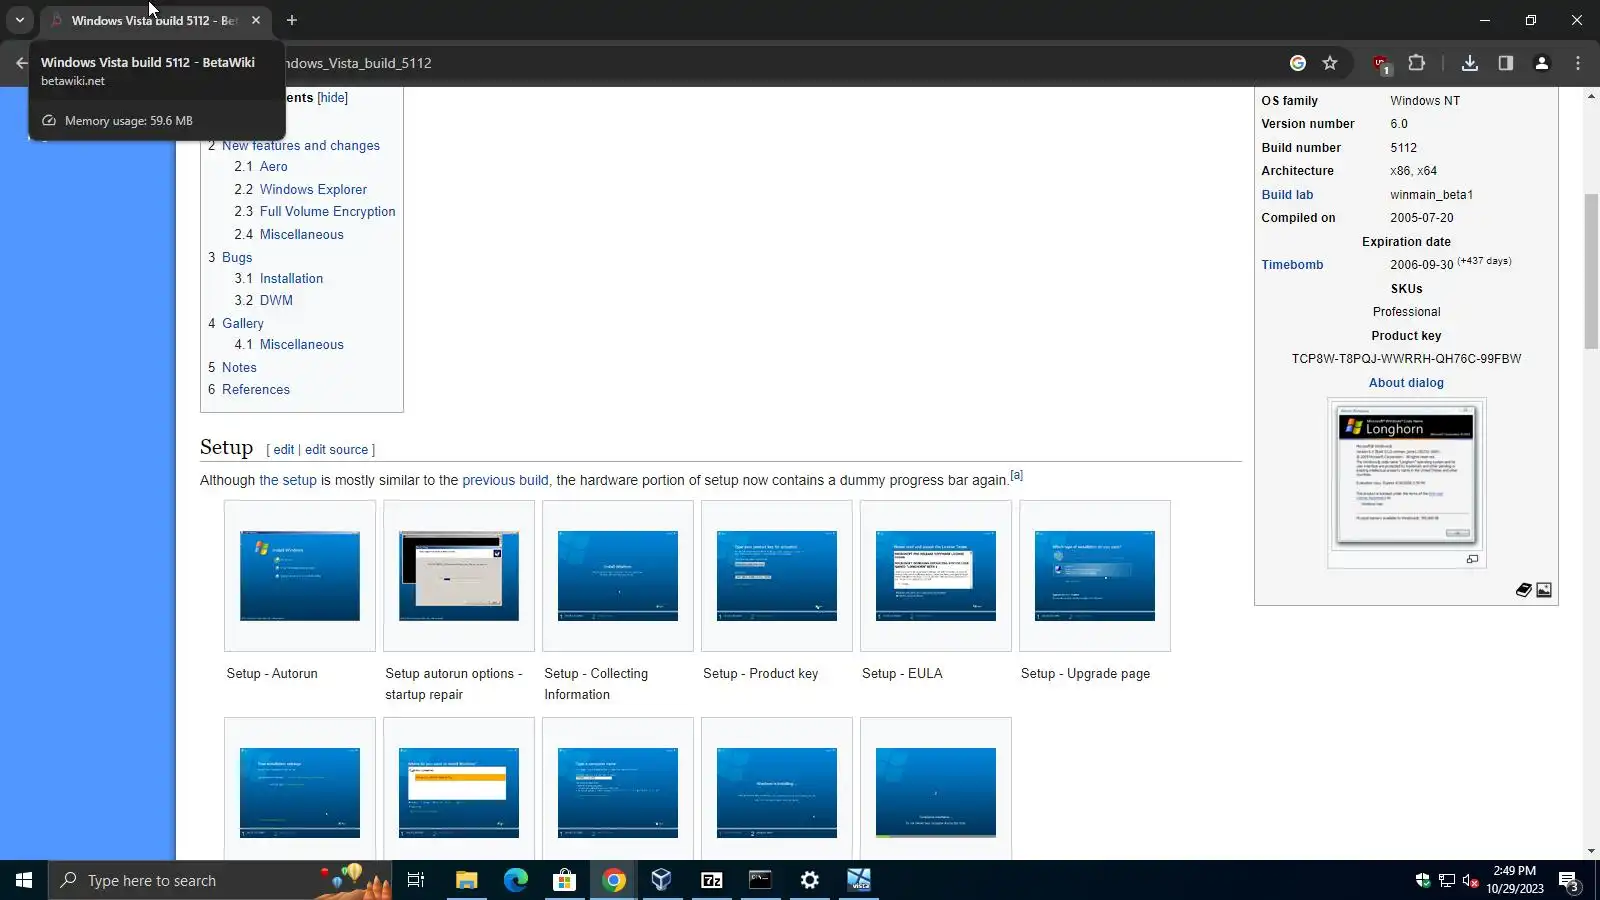This screenshot has width=1600, height=900.
Task: Open File Explorer from taskbar
Action: point(466,880)
